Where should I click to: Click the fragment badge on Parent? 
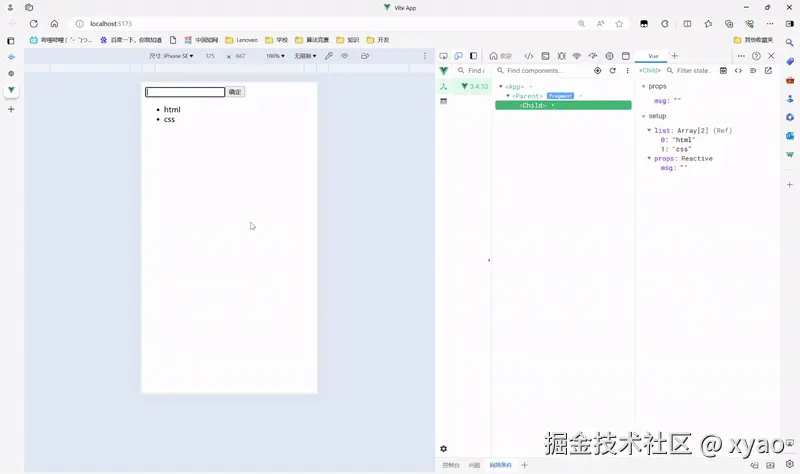click(x=560, y=96)
